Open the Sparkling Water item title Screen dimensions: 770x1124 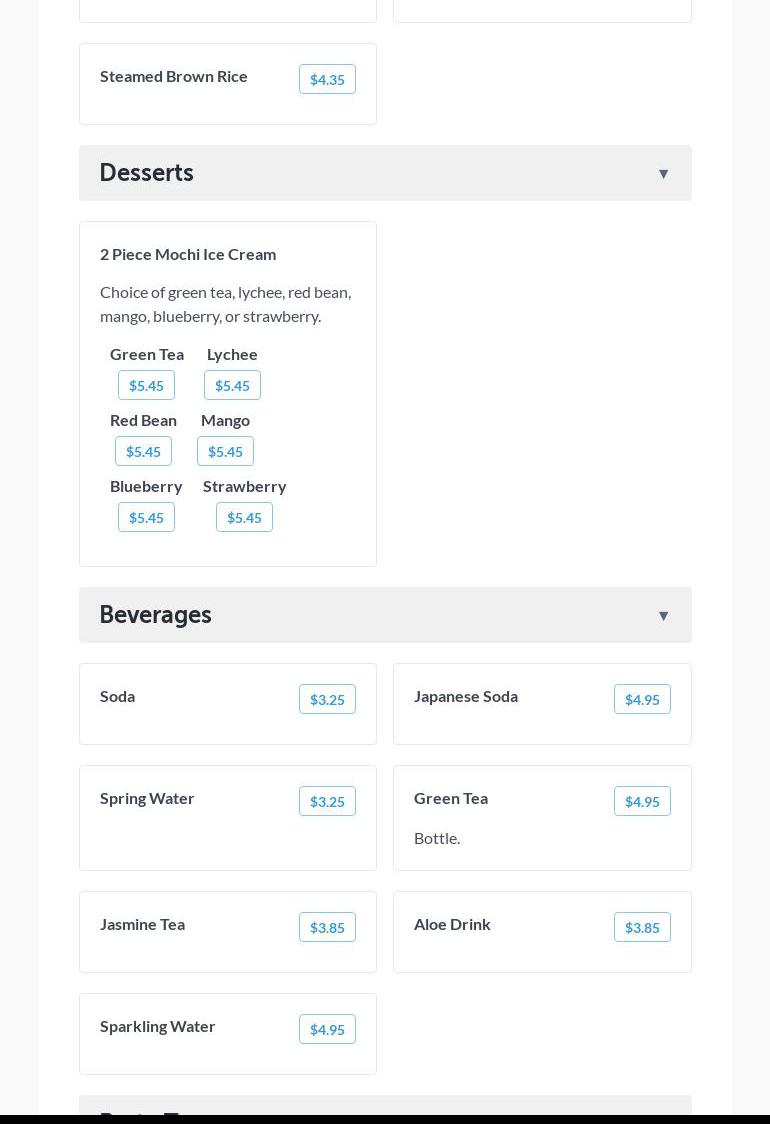(x=158, y=1026)
